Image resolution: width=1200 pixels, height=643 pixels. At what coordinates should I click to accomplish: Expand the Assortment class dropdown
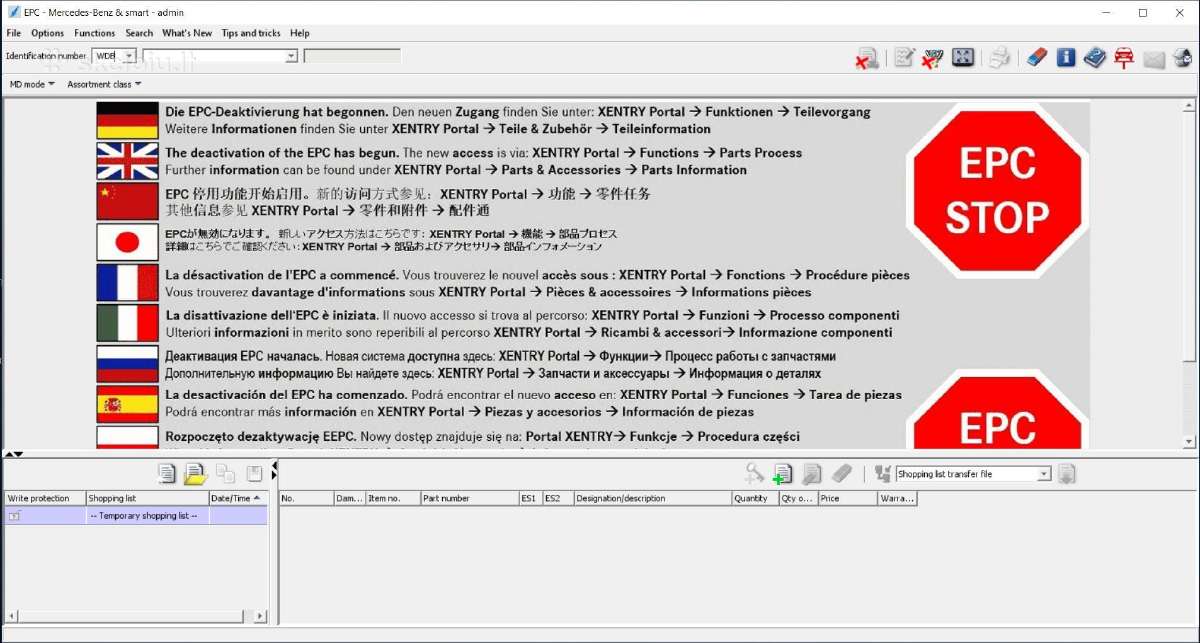(x=104, y=84)
